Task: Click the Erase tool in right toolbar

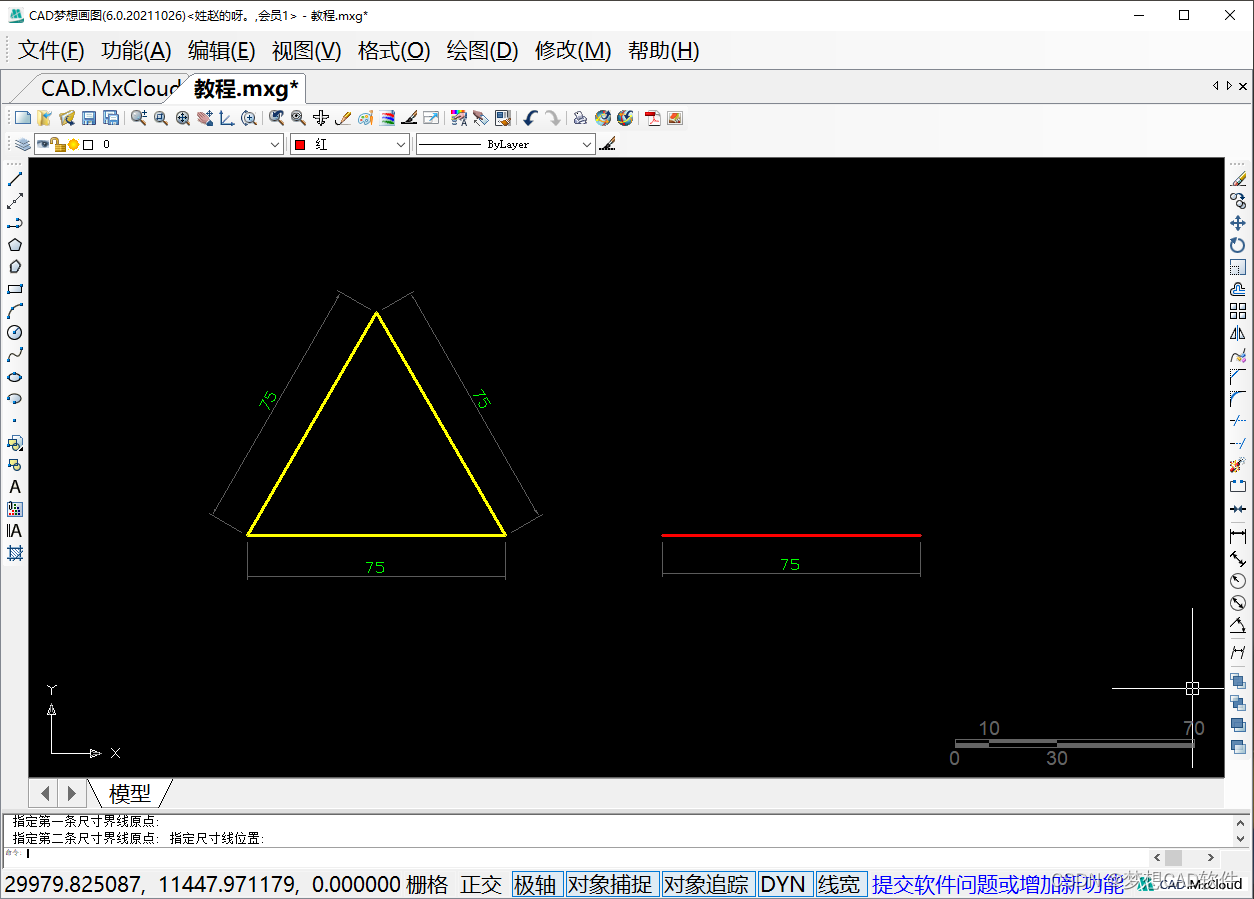Action: (1238, 178)
